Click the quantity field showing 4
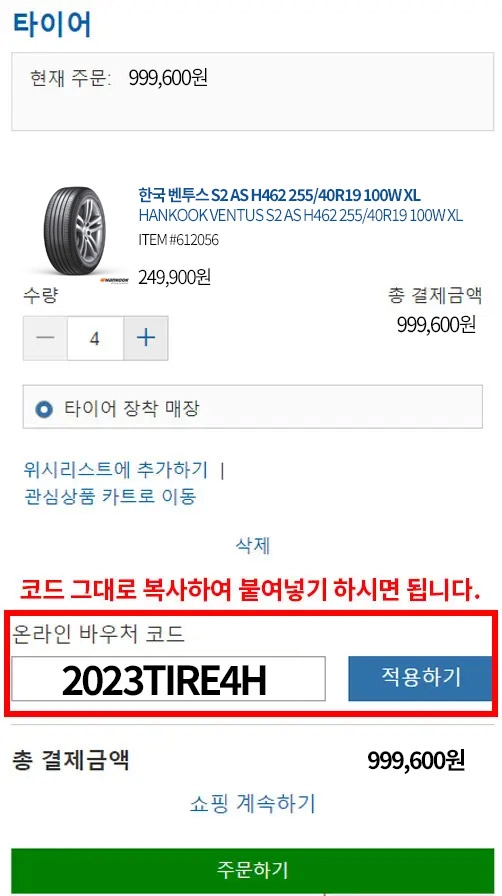This screenshot has height=896, width=502. tap(95, 338)
